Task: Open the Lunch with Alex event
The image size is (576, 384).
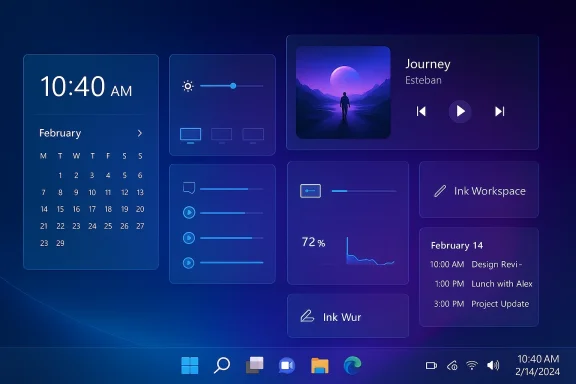Action: [483, 284]
